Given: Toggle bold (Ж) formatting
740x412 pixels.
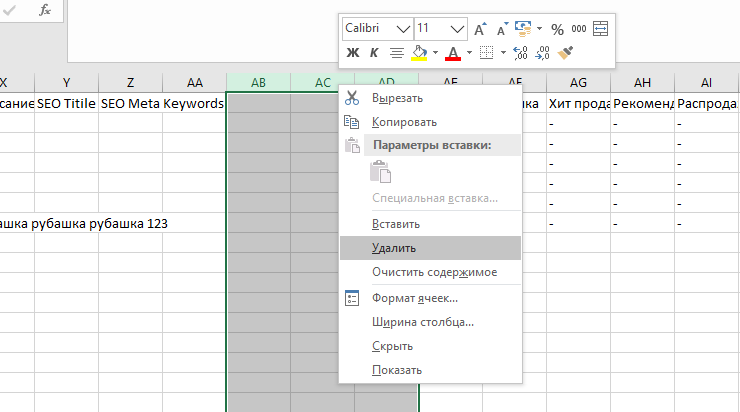Looking at the screenshot, I should 352,52.
